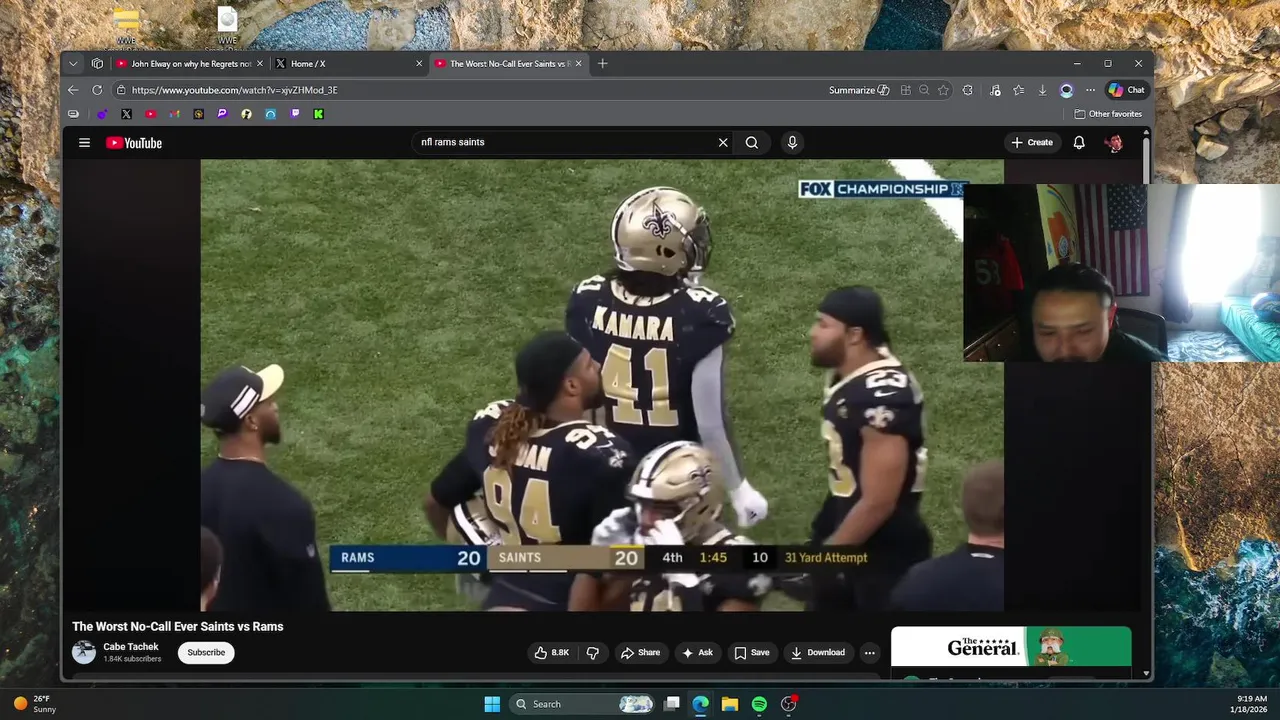Screen dimensions: 1280x720
Task: Click the Create button
Action: pyautogui.click(x=1032, y=143)
